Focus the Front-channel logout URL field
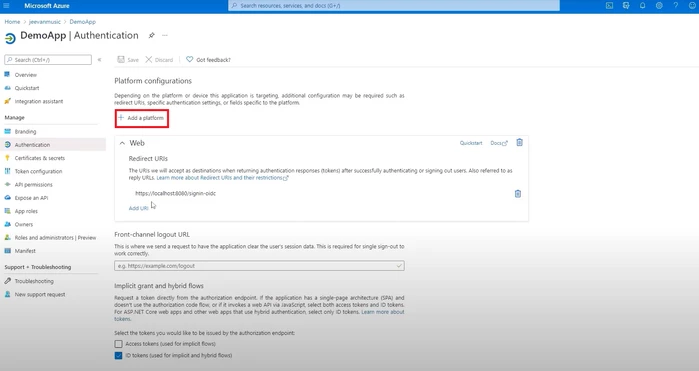This screenshot has height=371, width=699. point(259,266)
